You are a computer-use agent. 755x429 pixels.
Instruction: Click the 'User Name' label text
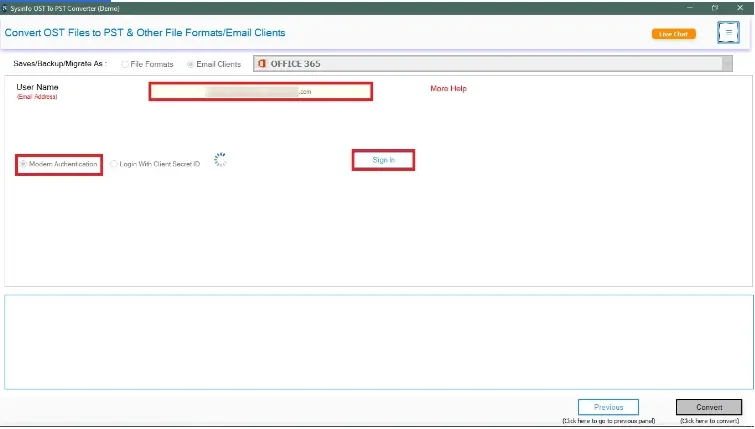coord(37,87)
